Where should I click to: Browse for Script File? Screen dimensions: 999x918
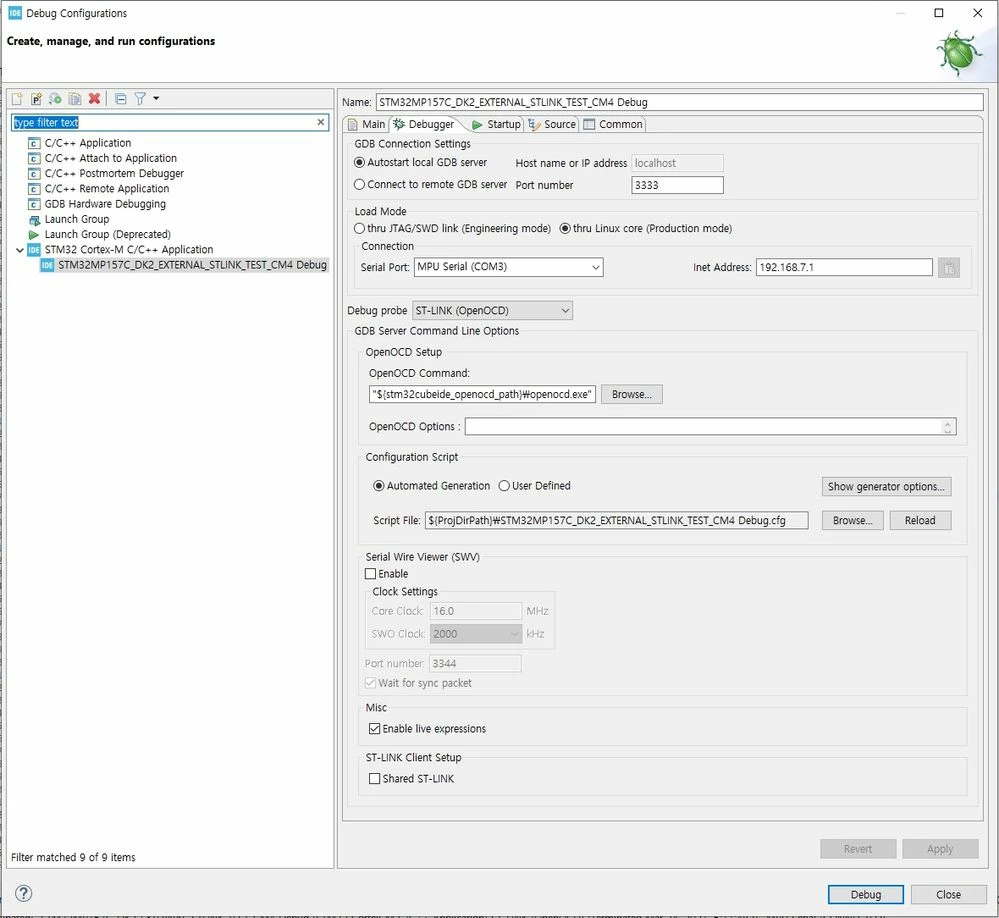(x=852, y=521)
